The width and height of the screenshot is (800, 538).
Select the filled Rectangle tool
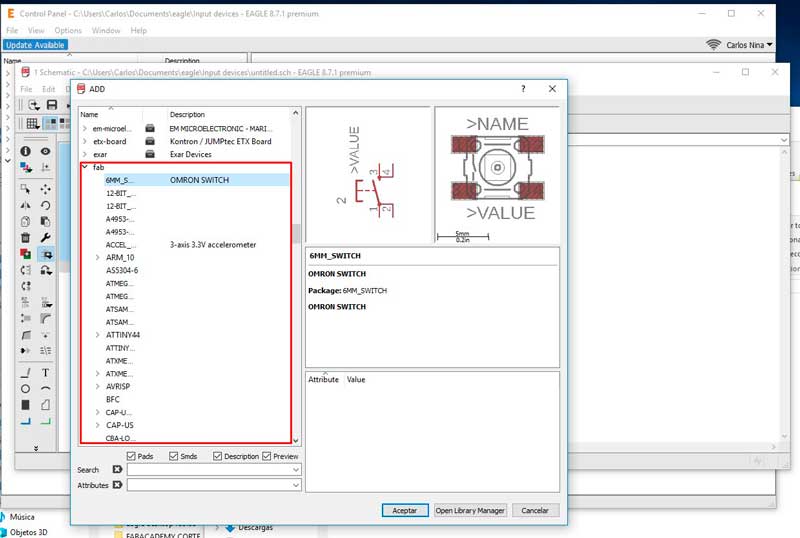coord(25,405)
